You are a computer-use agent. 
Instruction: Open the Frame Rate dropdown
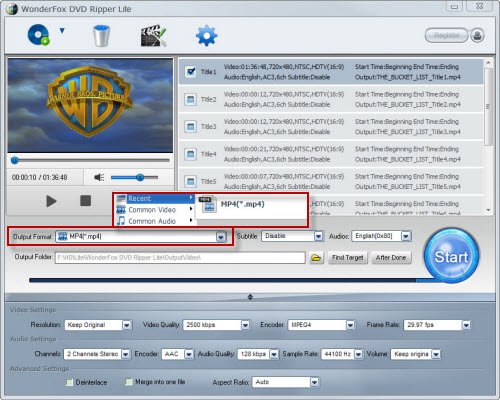pyautogui.click(x=466, y=325)
